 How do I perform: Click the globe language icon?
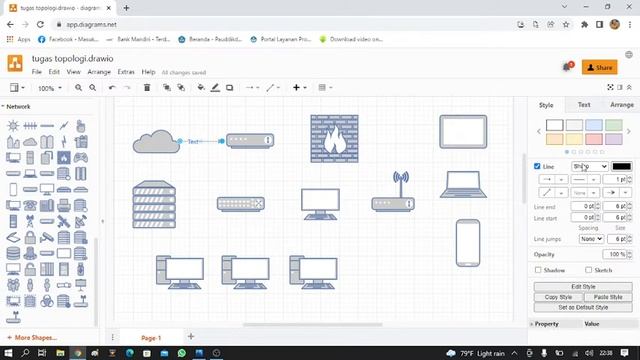click(x=629, y=55)
